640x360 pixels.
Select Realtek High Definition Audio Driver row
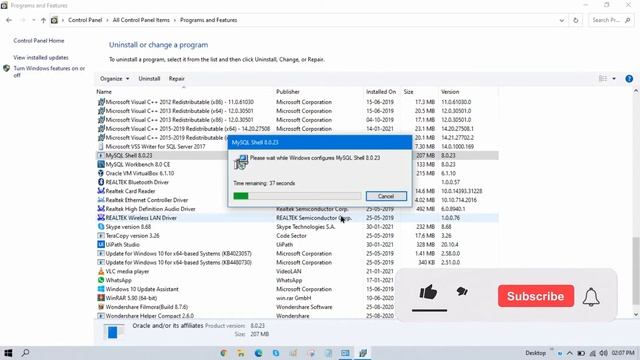click(297, 209)
